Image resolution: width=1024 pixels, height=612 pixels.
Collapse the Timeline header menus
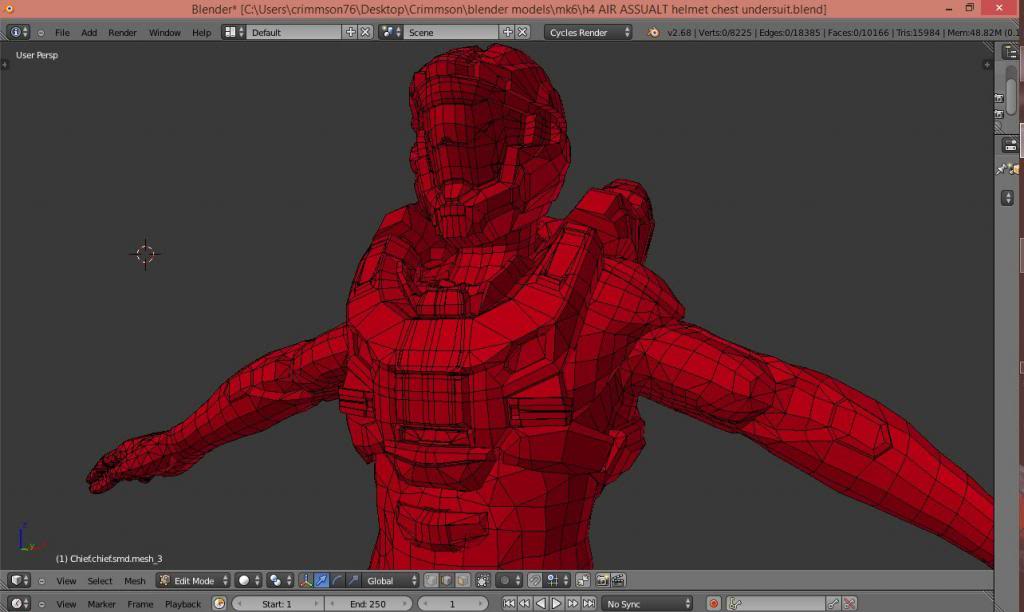pos(41,604)
